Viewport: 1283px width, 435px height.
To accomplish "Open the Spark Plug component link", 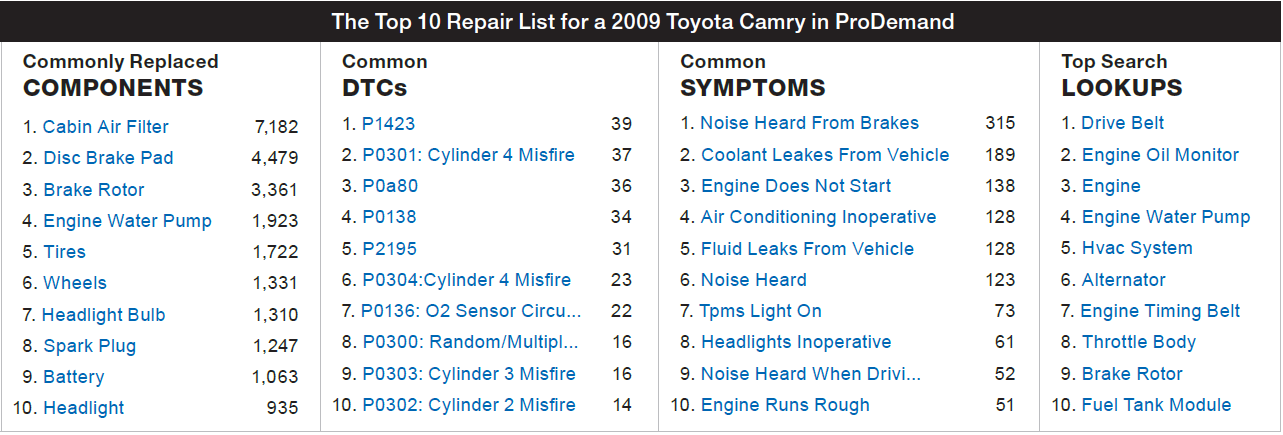I will (90, 346).
